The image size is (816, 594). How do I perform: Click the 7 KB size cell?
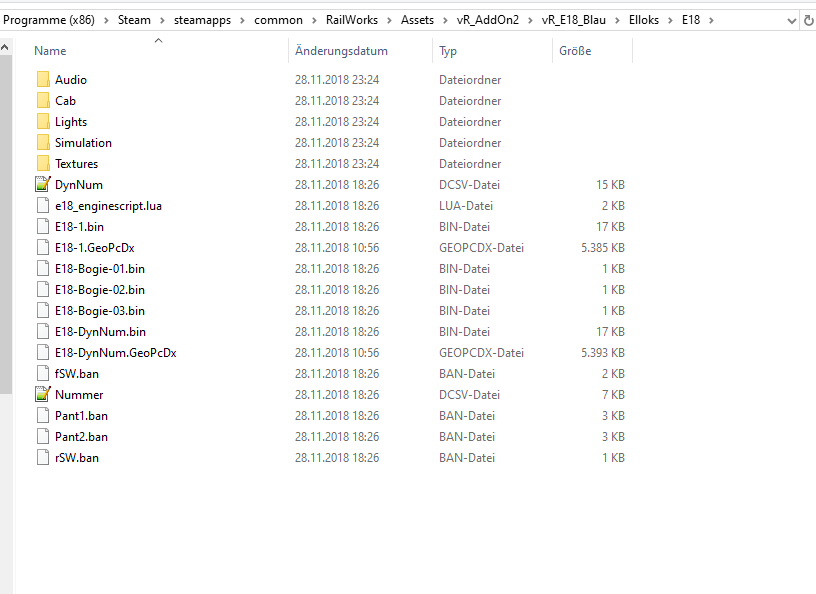point(613,395)
